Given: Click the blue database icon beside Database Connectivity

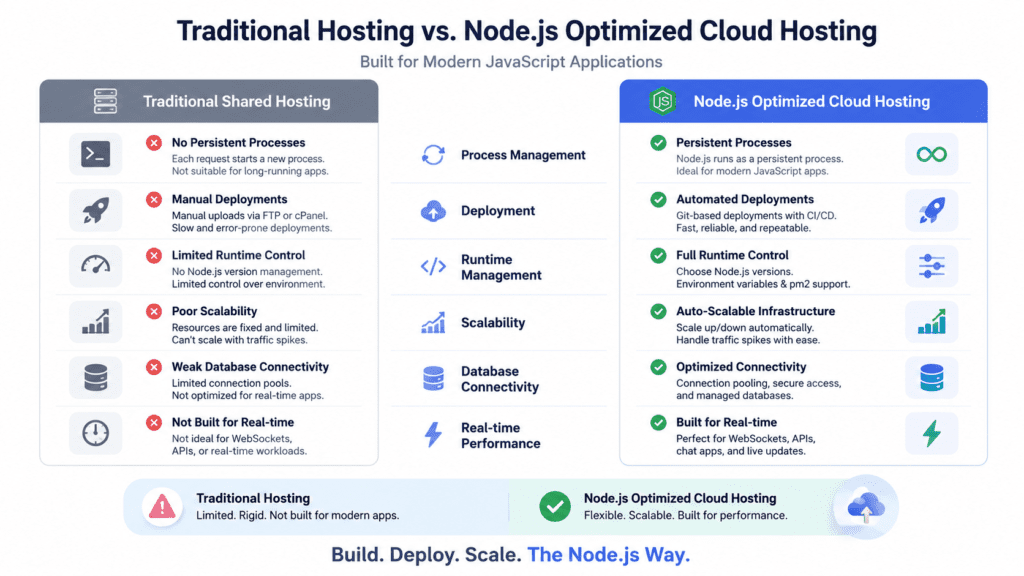Looking at the screenshot, I should point(433,379).
